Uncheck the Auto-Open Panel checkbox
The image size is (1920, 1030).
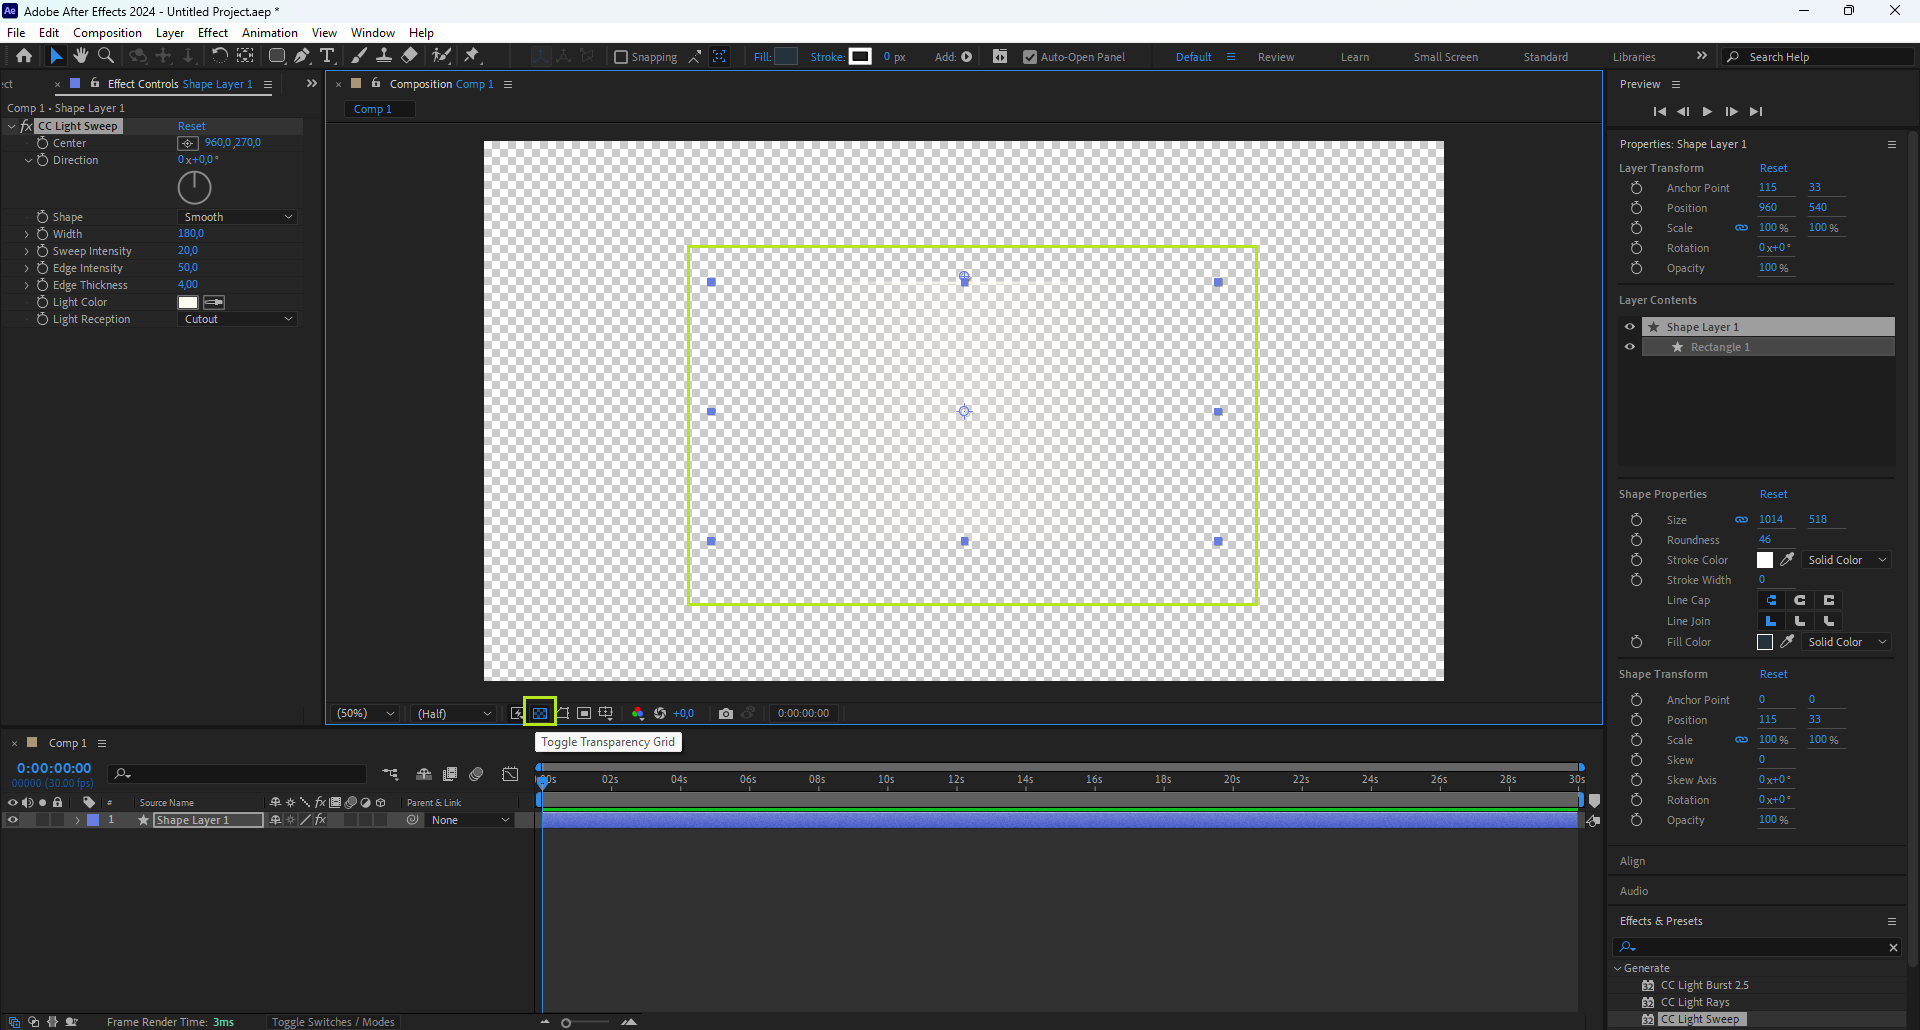point(1030,57)
